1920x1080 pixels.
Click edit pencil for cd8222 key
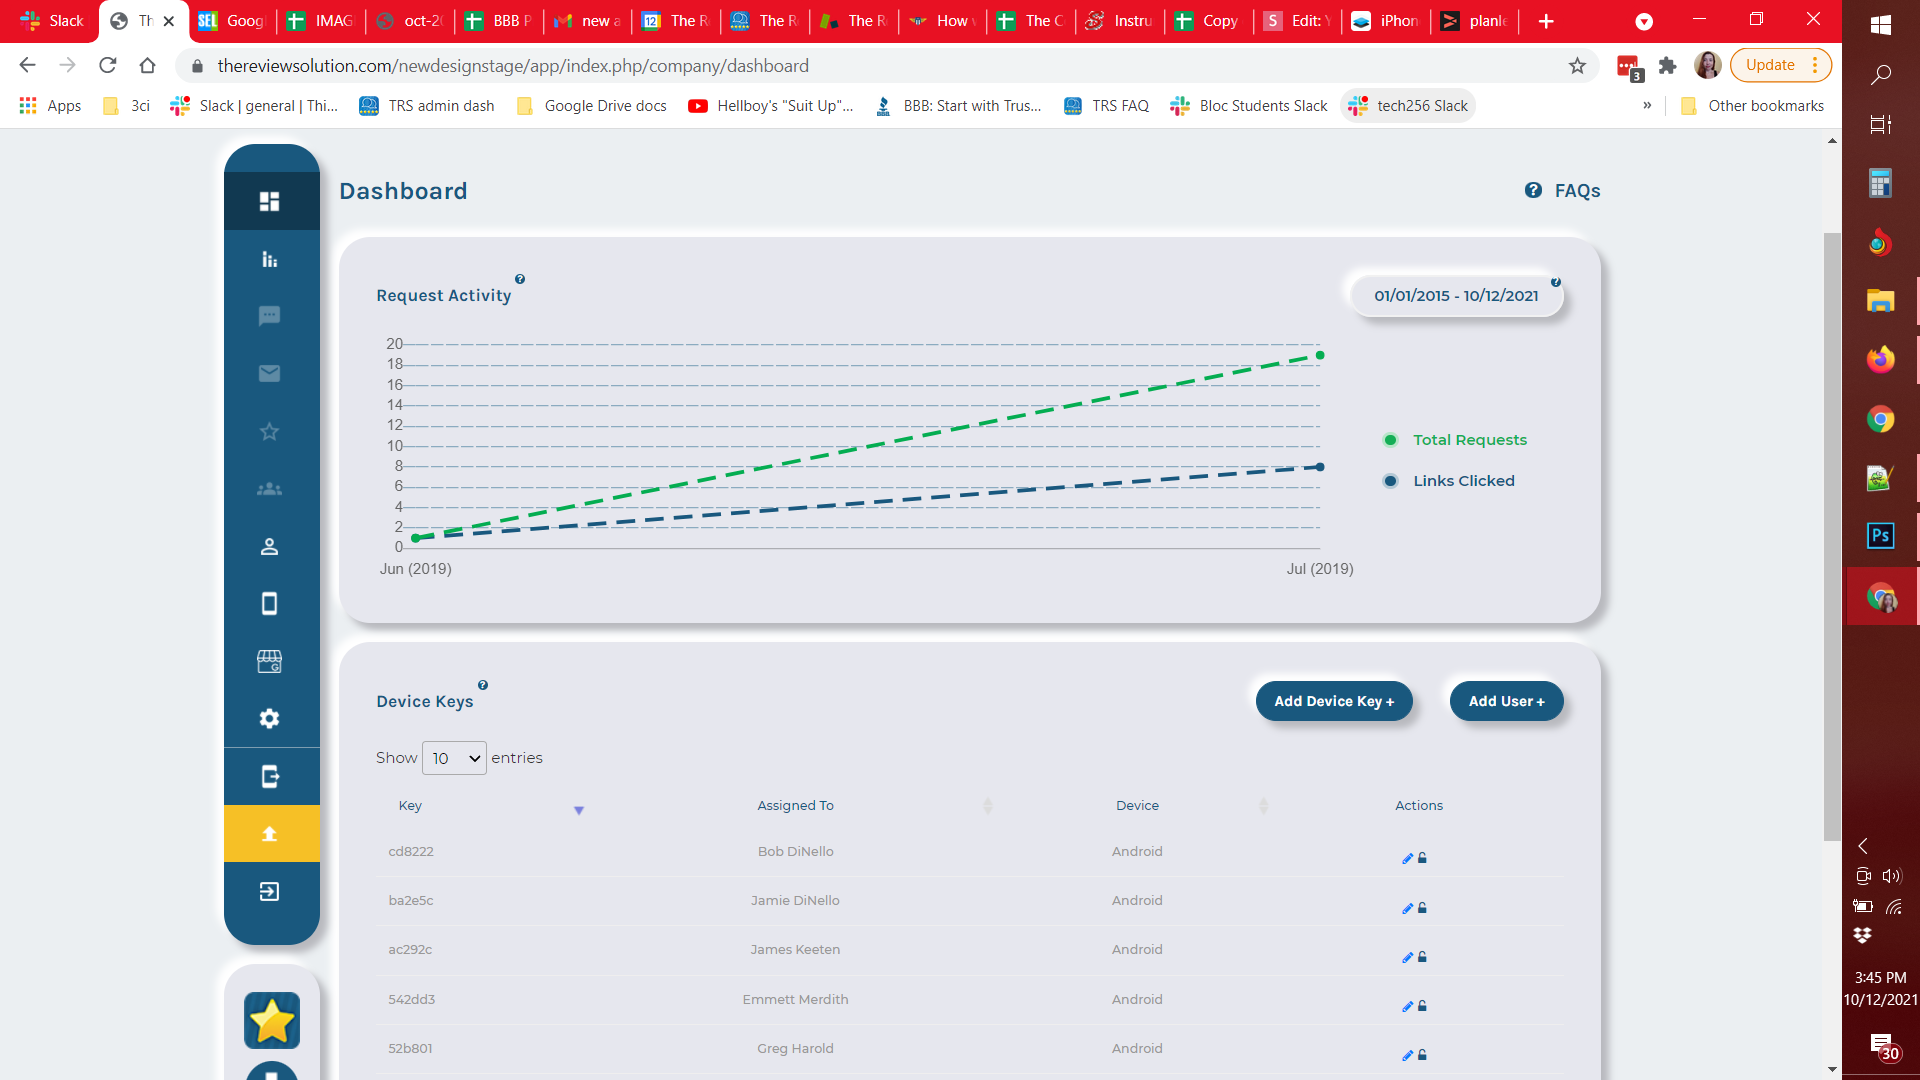point(1407,859)
